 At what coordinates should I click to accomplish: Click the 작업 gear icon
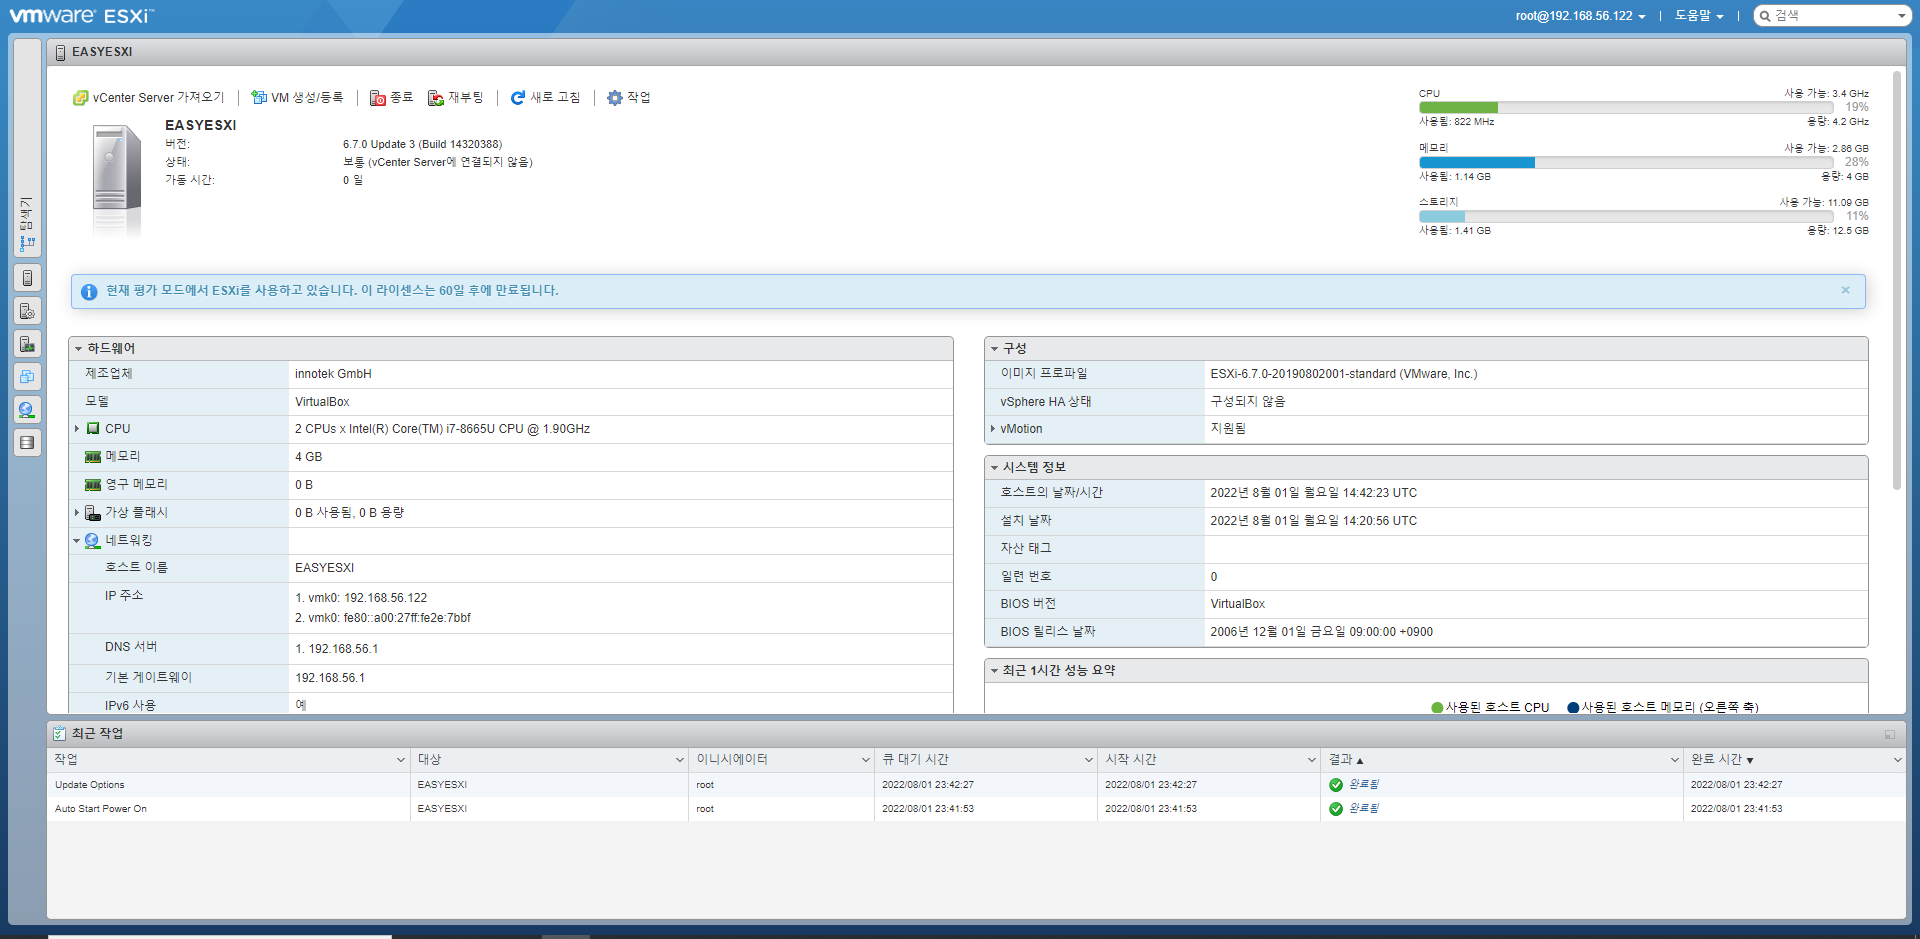click(x=615, y=98)
